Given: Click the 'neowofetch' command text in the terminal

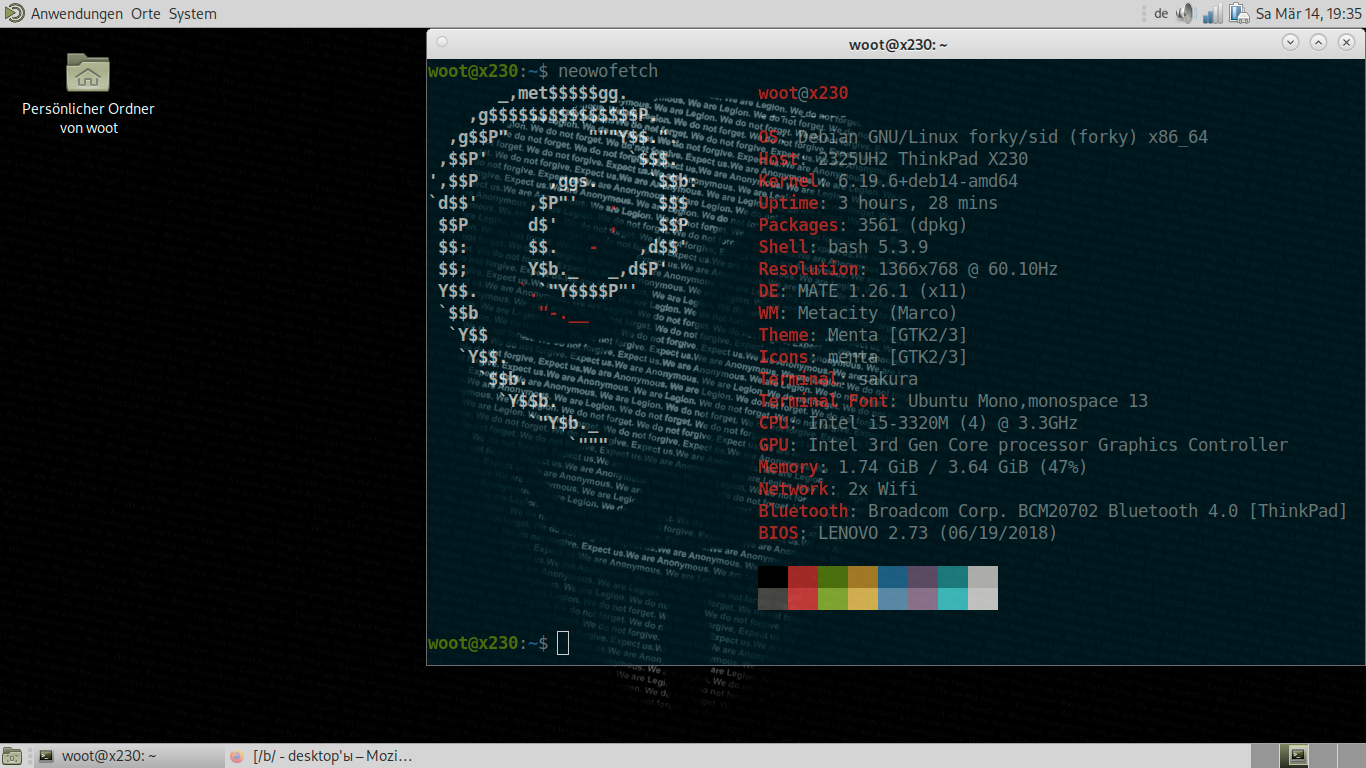Looking at the screenshot, I should click(x=608, y=71).
